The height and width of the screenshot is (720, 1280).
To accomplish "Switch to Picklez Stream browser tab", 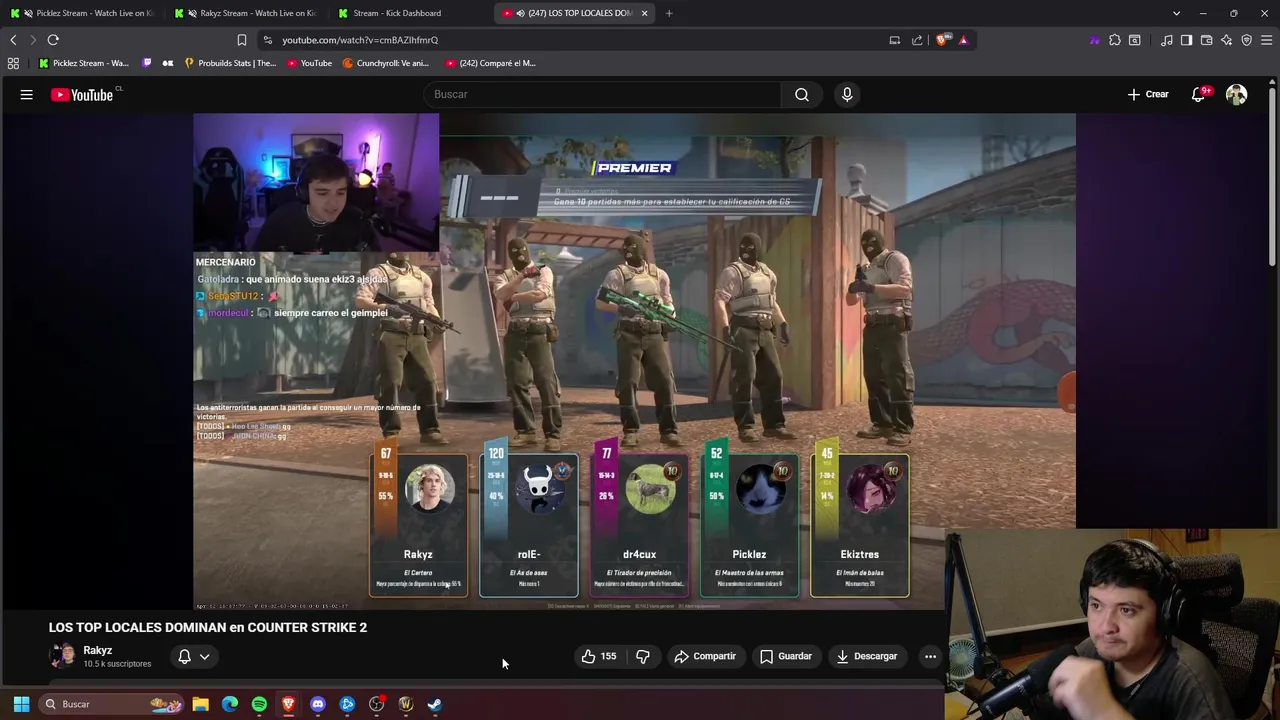I will coord(82,13).
